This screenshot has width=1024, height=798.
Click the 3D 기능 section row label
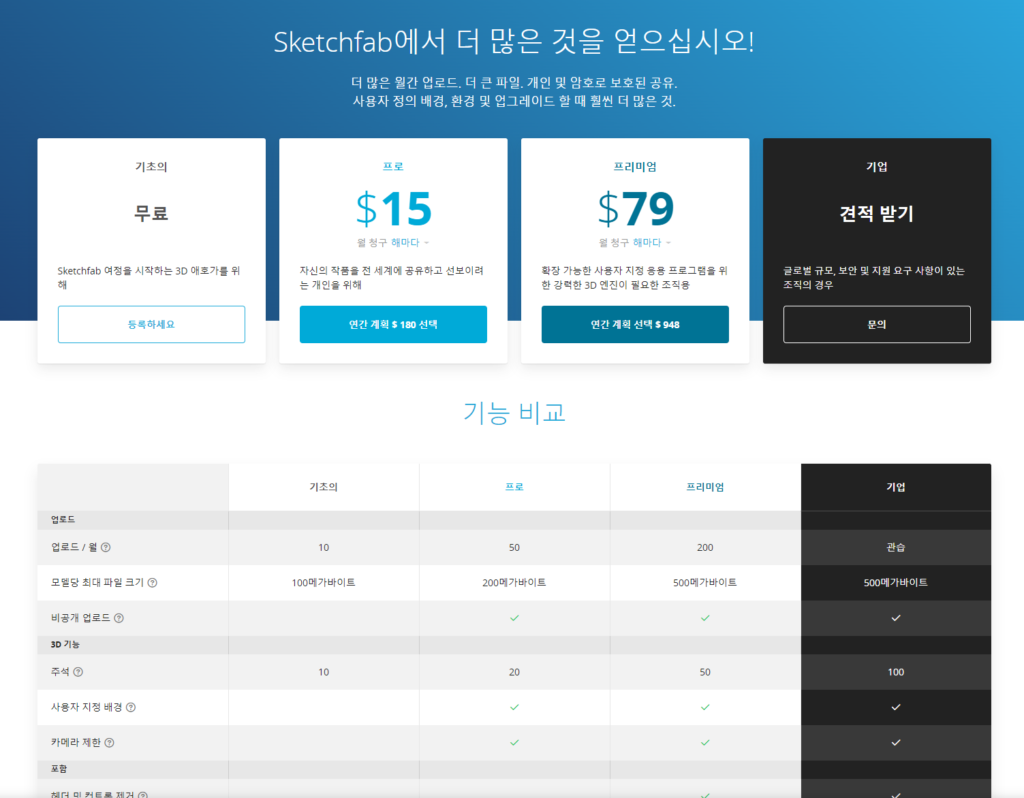(x=65, y=645)
